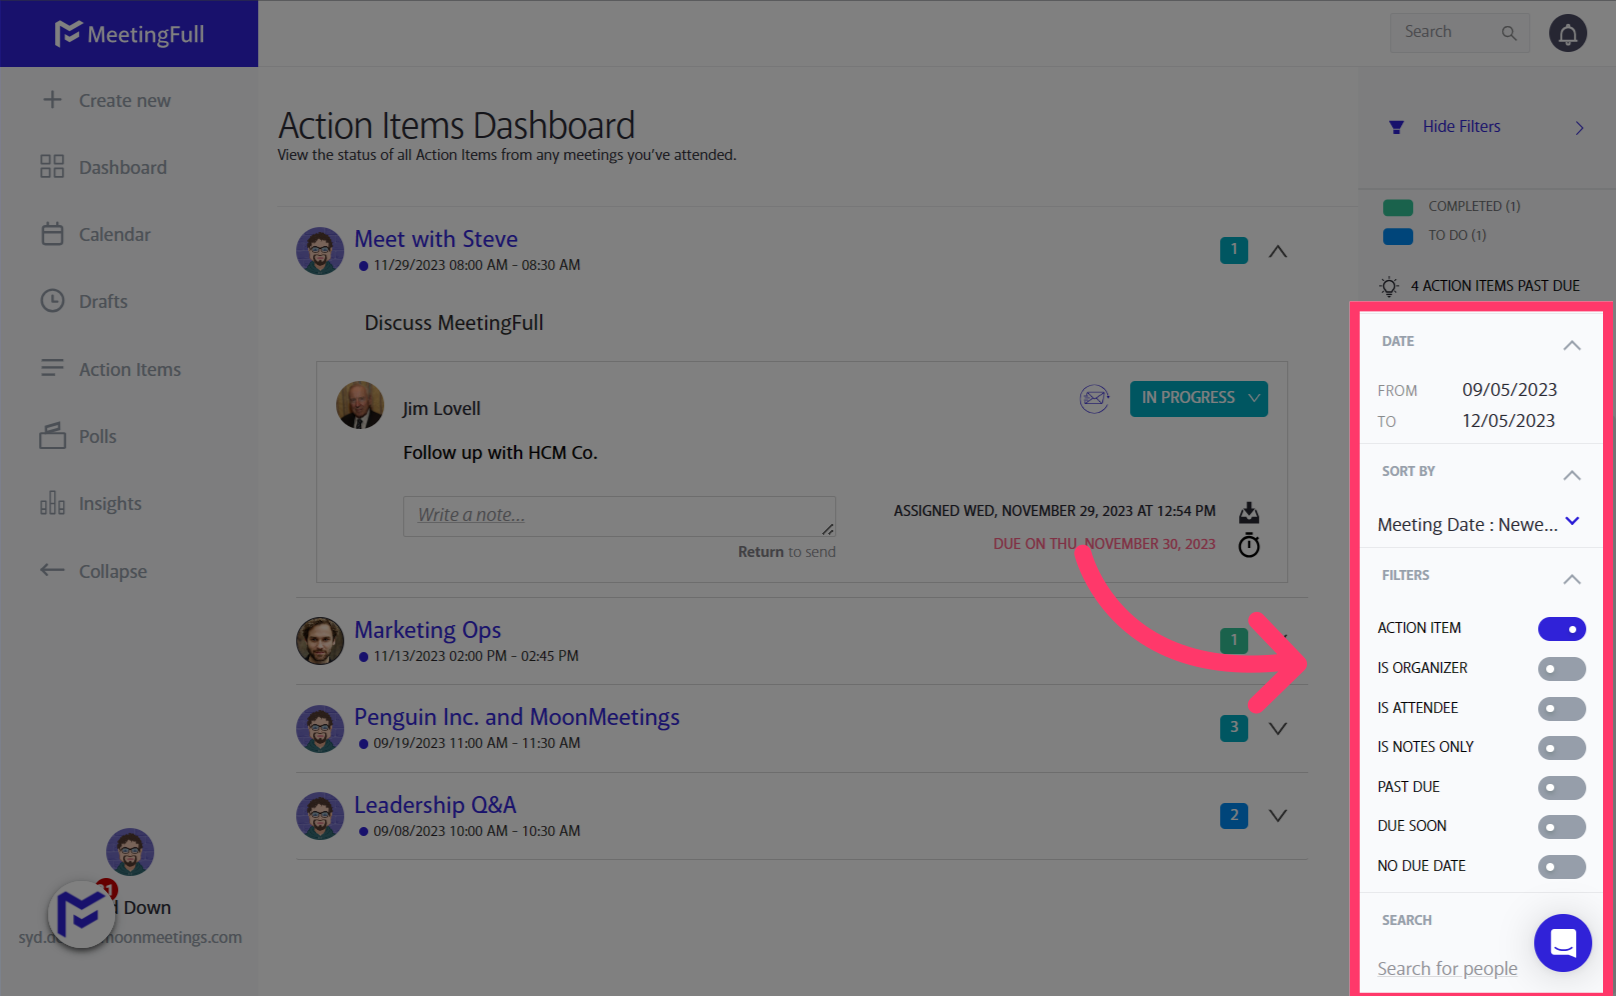
Task: Open the chat support bubble
Action: click(x=1562, y=942)
